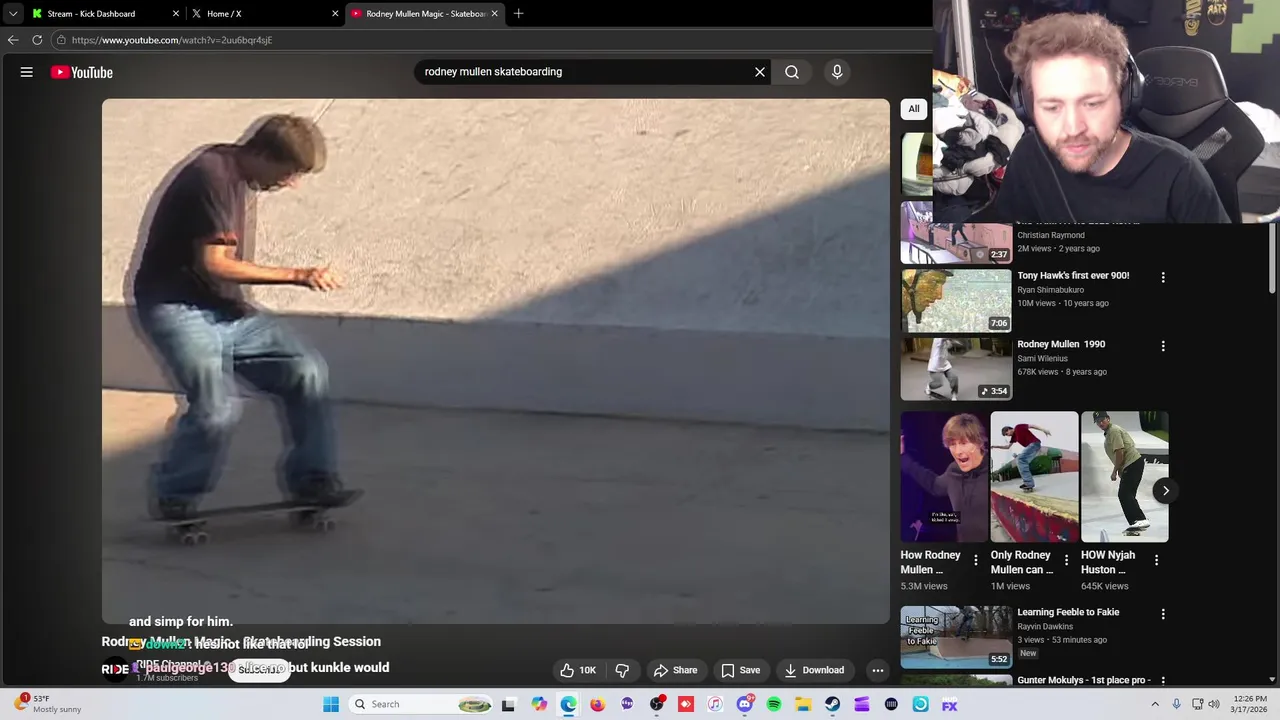Play the HOW Nyjah Huston short thumbnail

1124,477
